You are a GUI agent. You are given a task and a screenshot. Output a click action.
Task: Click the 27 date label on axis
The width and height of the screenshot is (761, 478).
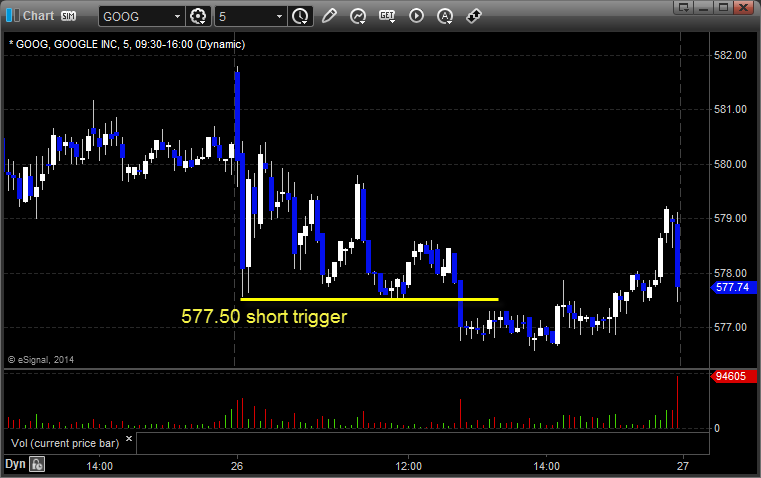[x=683, y=466]
